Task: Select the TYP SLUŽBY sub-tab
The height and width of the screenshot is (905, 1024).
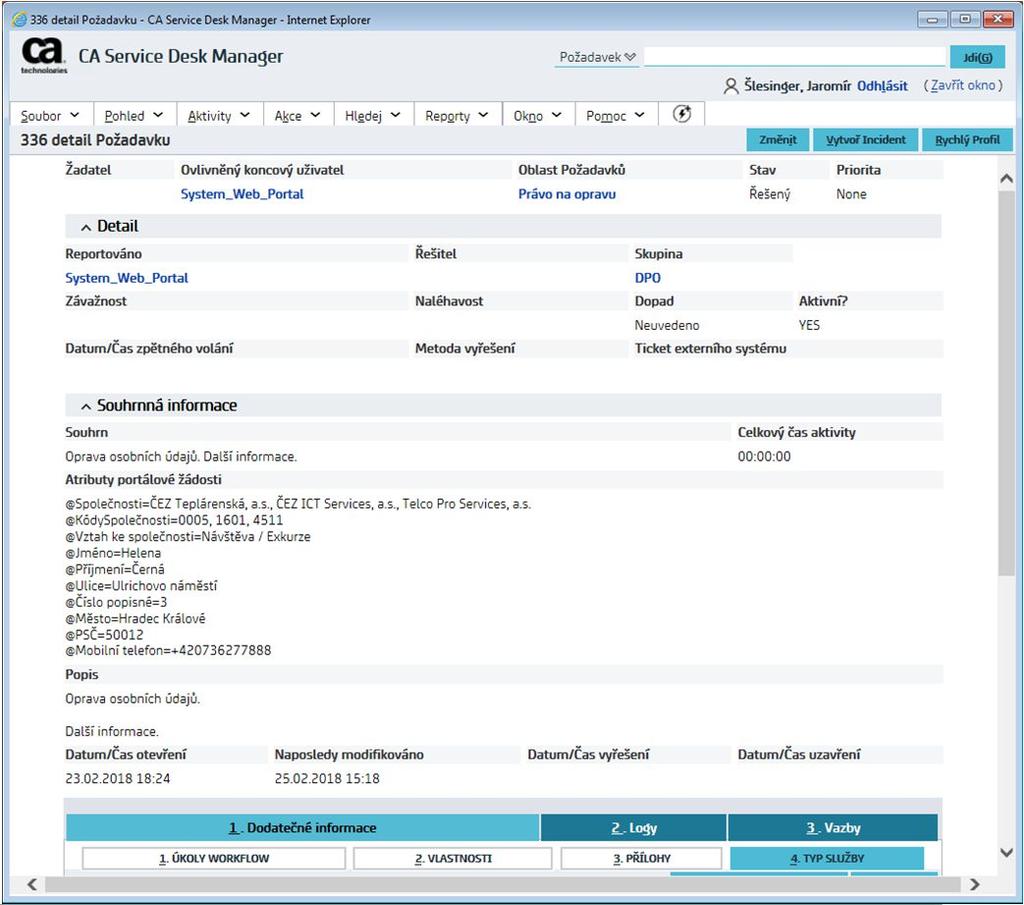Action: coord(827,858)
